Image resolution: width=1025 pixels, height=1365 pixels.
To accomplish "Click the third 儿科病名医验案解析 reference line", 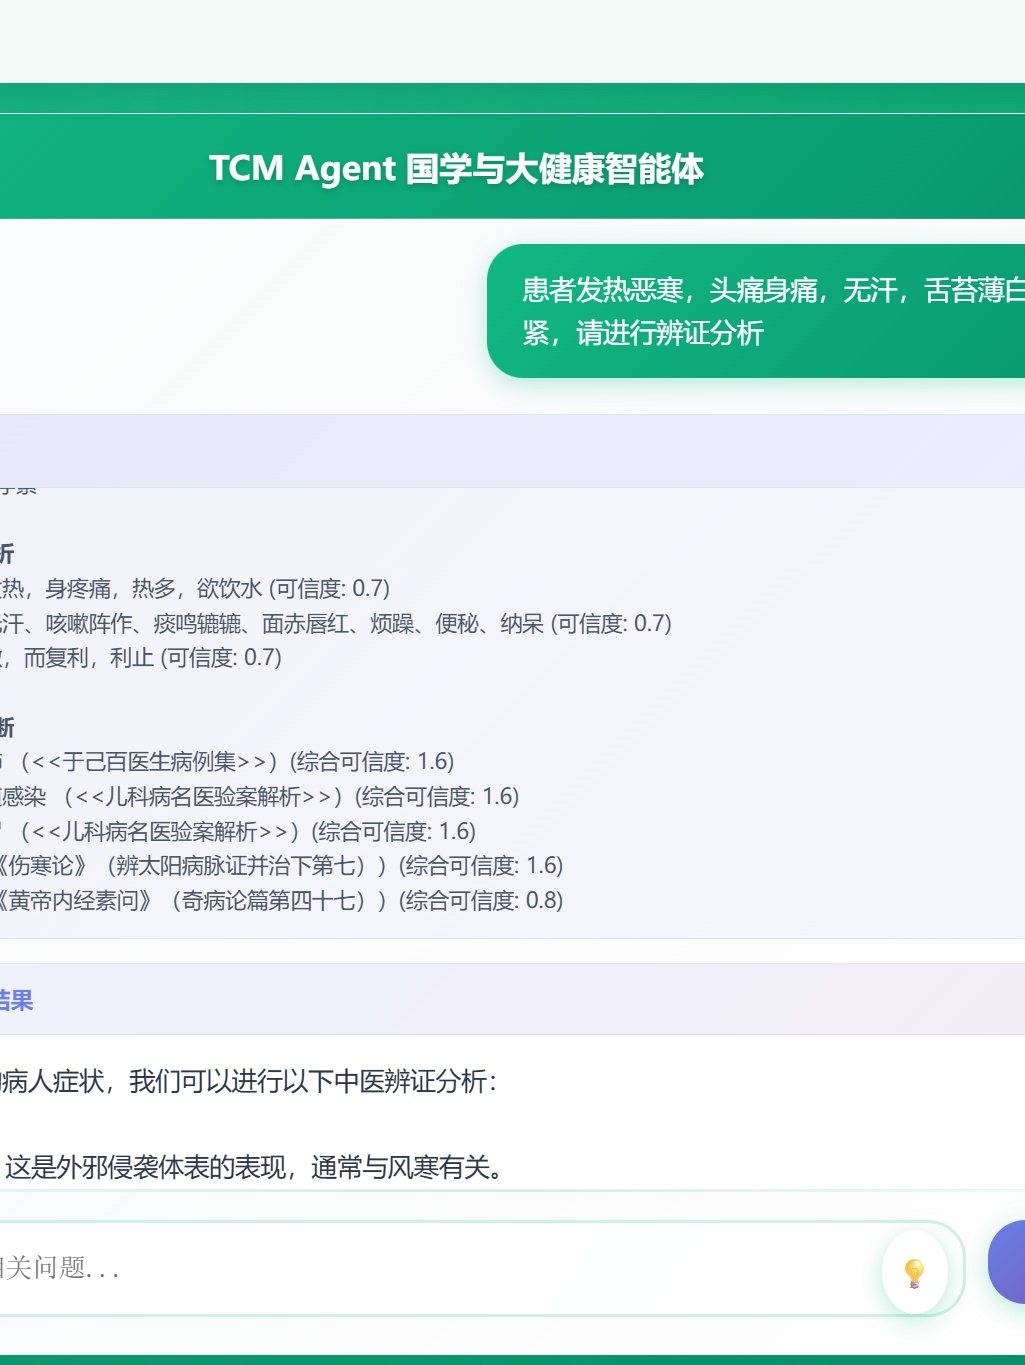I will point(238,832).
